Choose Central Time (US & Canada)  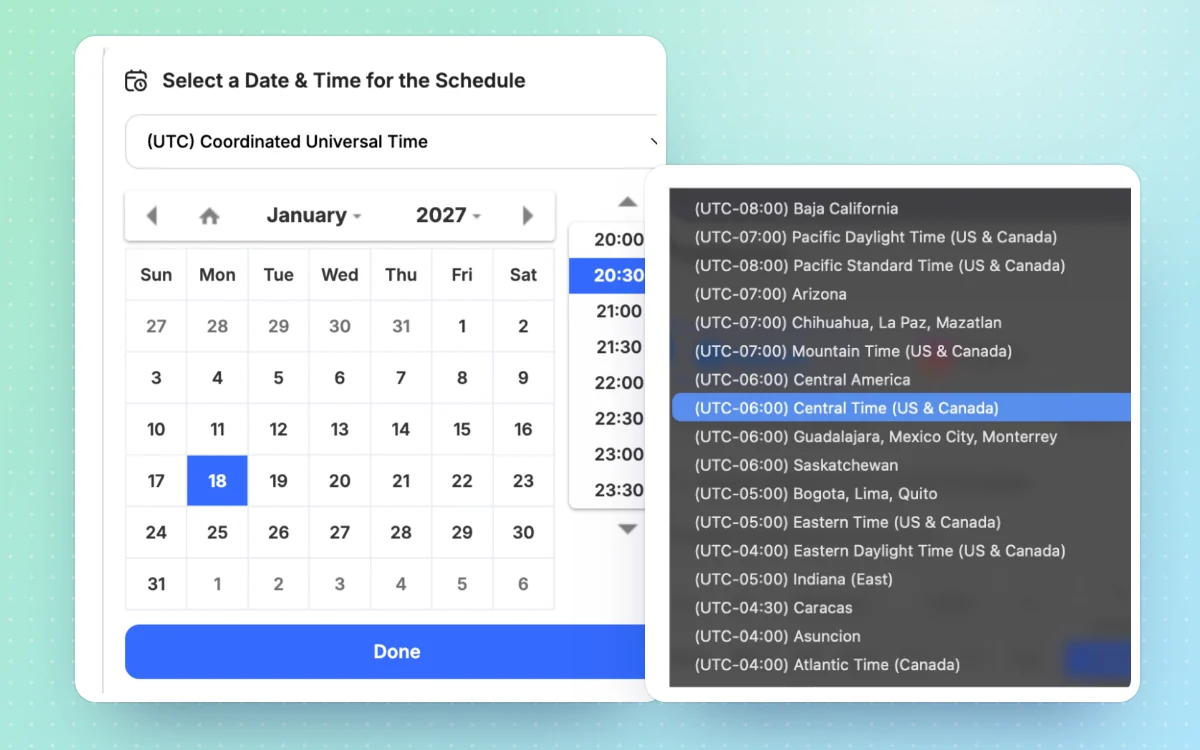click(901, 408)
